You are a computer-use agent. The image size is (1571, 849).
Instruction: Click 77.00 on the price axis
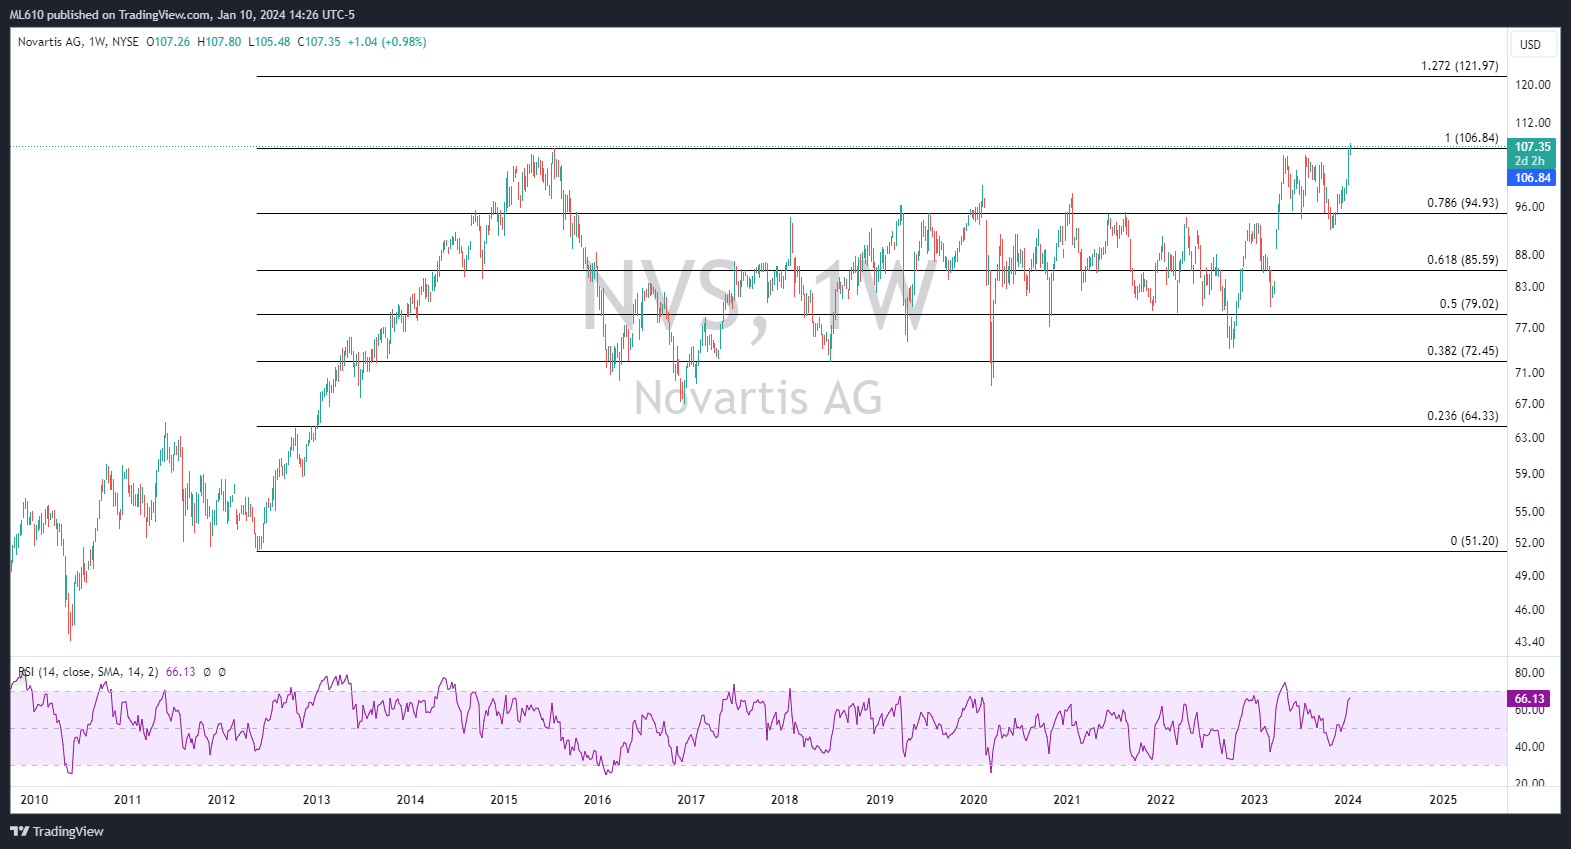[1530, 328]
